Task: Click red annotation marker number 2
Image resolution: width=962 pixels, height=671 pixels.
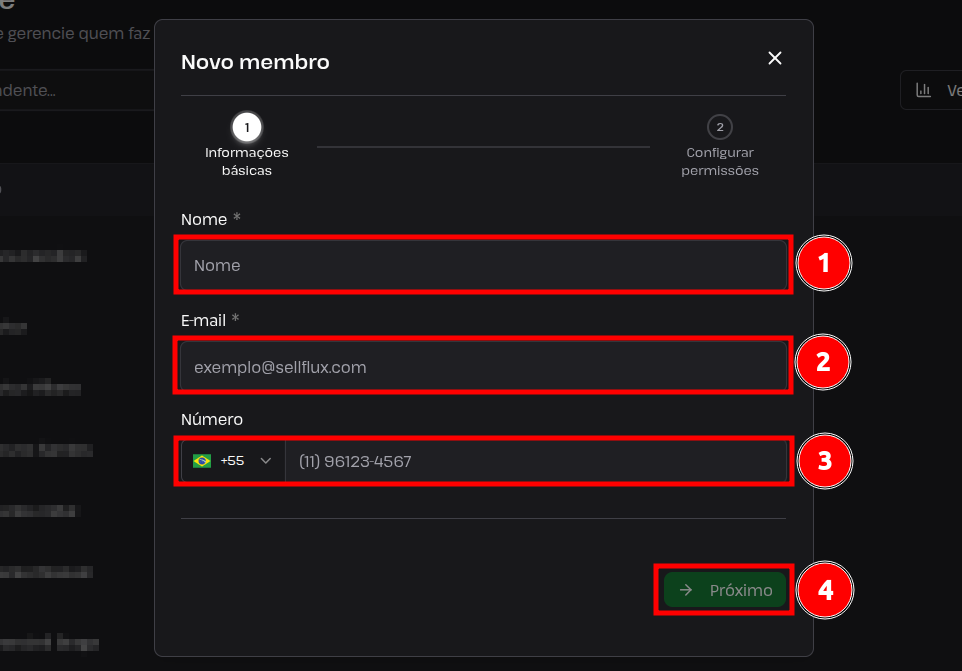Action: click(x=823, y=362)
